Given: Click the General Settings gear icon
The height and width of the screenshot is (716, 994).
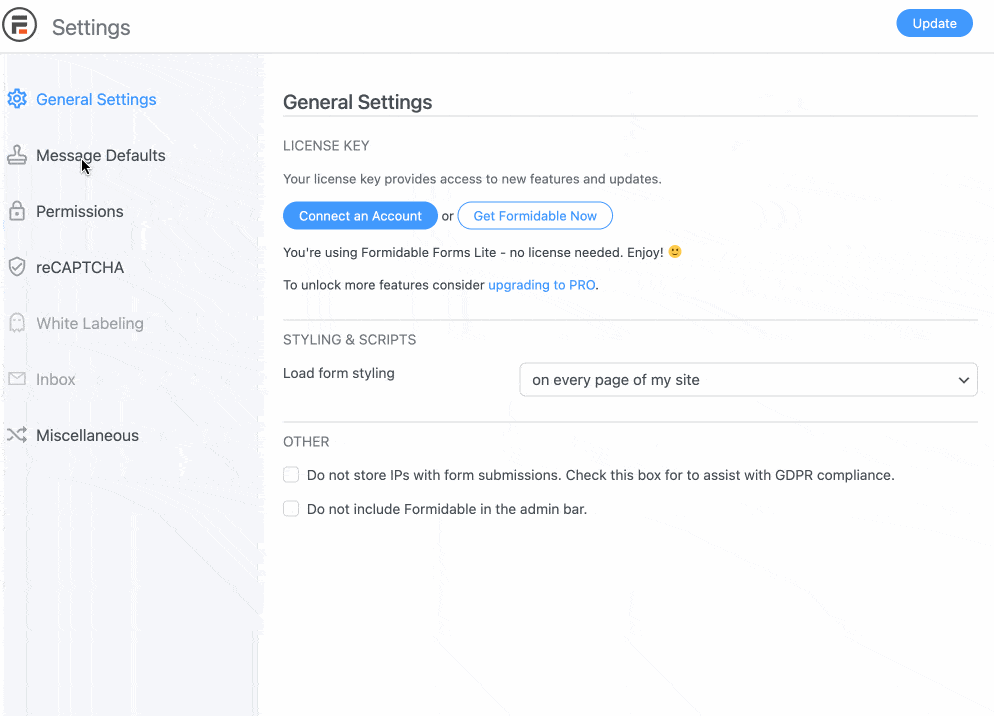Looking at the screenshot, I should [17, 99].
